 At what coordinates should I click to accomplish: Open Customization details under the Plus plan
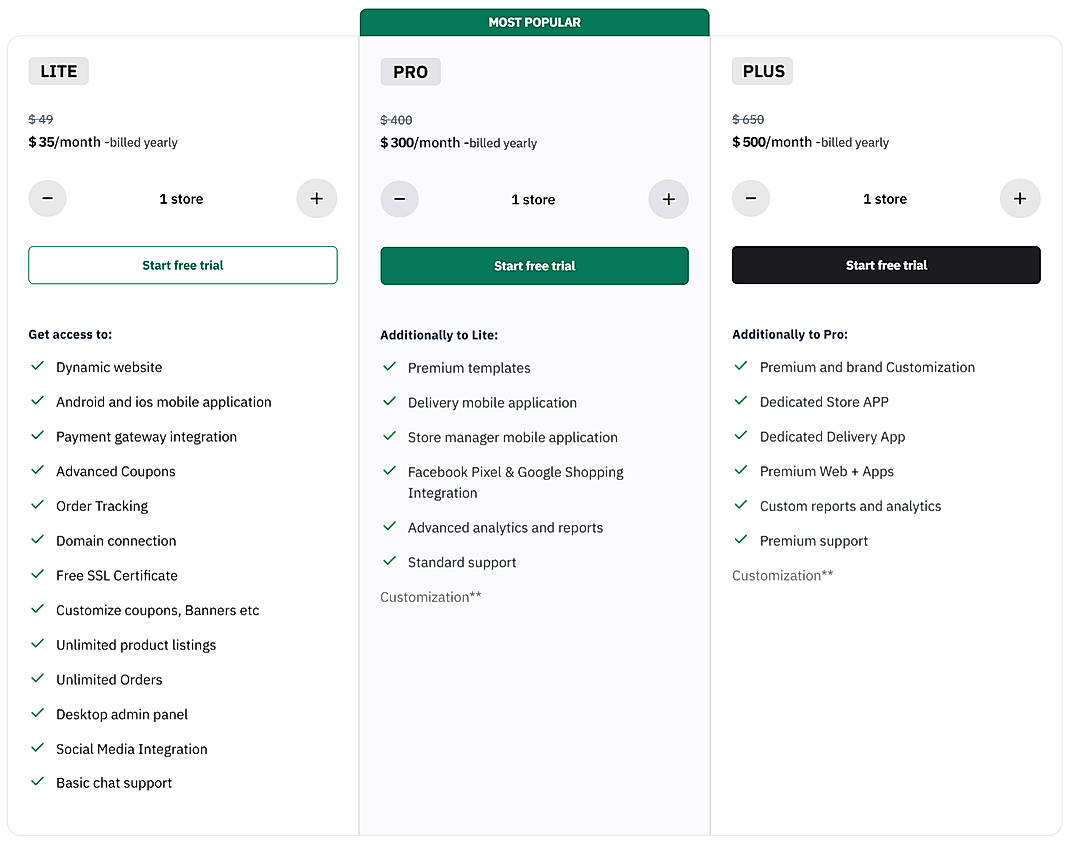pos(783,575)
